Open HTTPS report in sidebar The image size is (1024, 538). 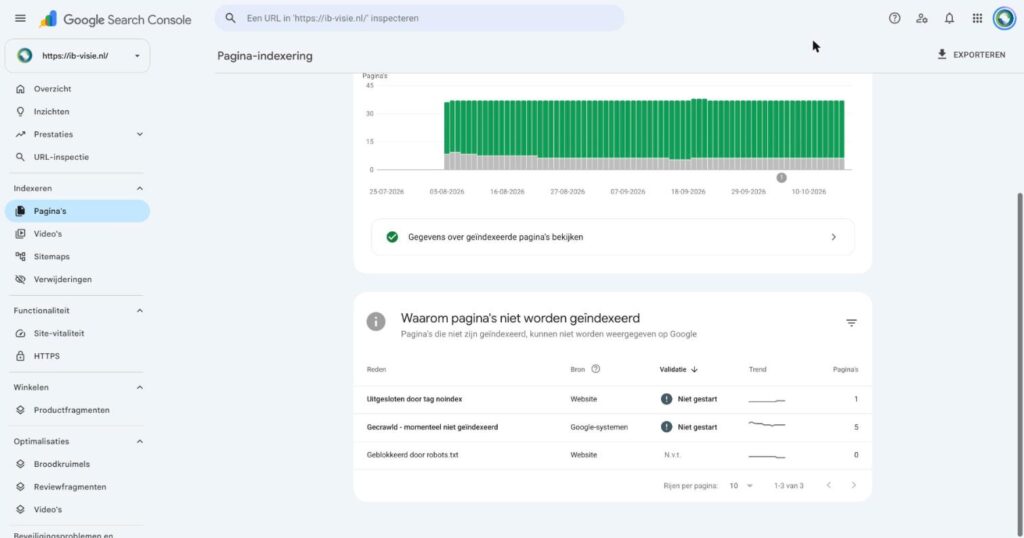coord(46,356)
